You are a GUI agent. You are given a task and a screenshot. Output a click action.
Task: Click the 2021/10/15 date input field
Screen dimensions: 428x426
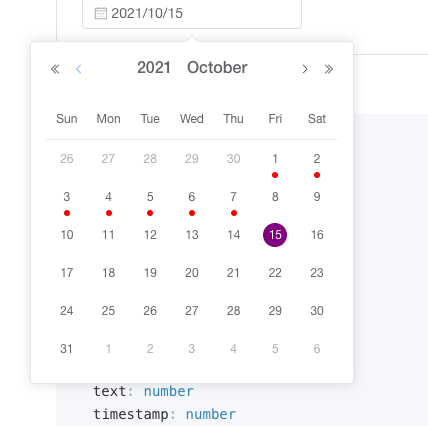click(192, 14)
